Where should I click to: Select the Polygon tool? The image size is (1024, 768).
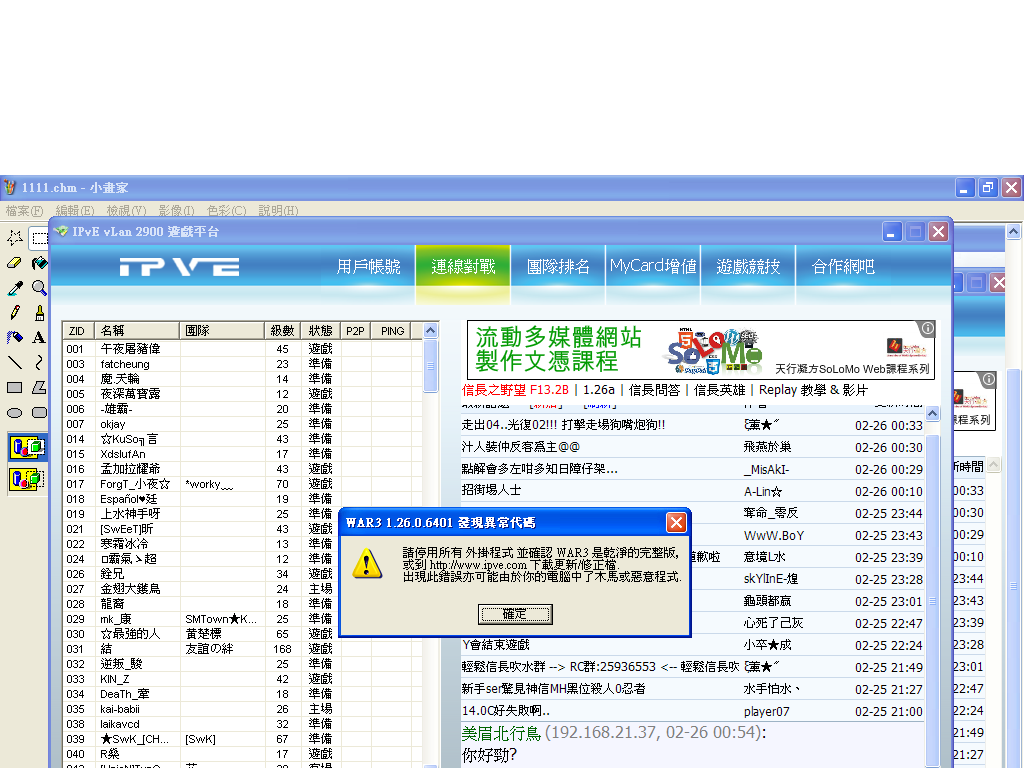click(x=38, y=387)
